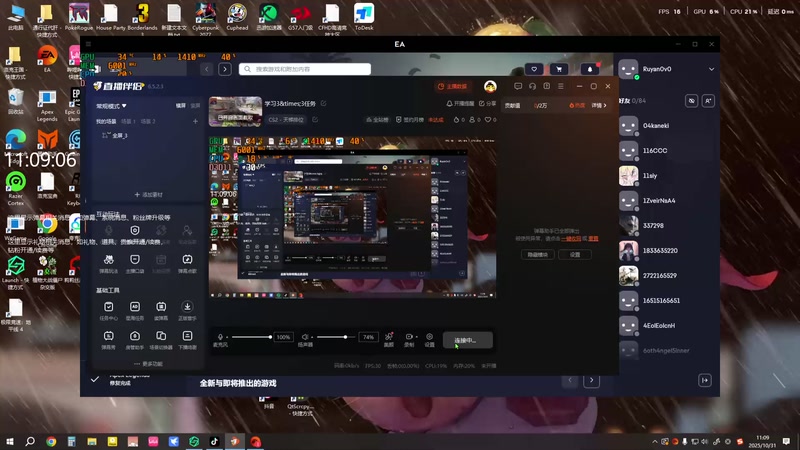Click the 分享 share link
The image size is (800, 450).
pos(487,104)
